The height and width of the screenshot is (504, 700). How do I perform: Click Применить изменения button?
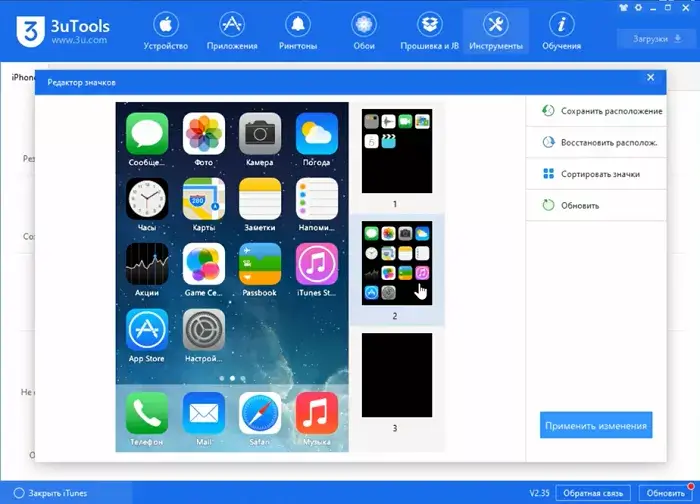click(x=596, y=425)
